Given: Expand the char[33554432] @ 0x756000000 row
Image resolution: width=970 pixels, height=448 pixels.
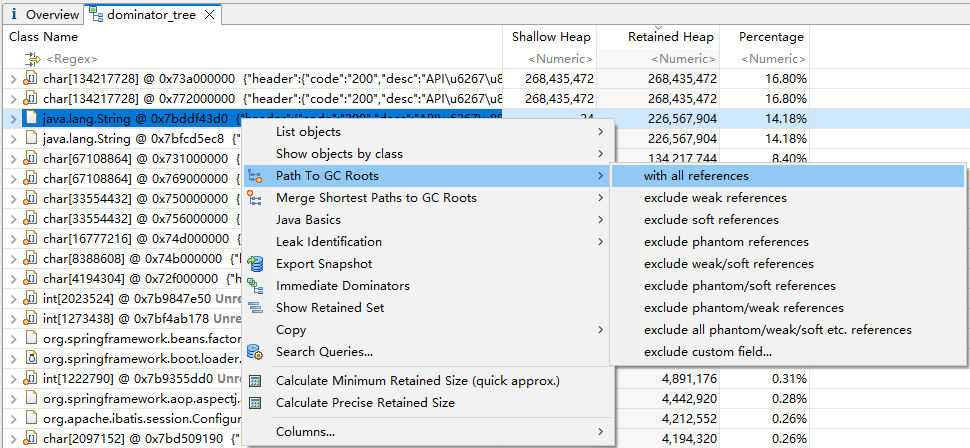Looking at the screenshot, I should point(14,218).
